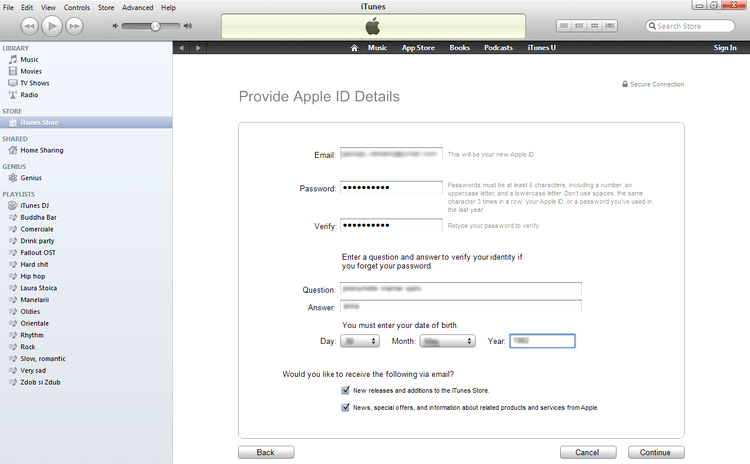Toggle New releases and additions checkbox

point(345,390)
